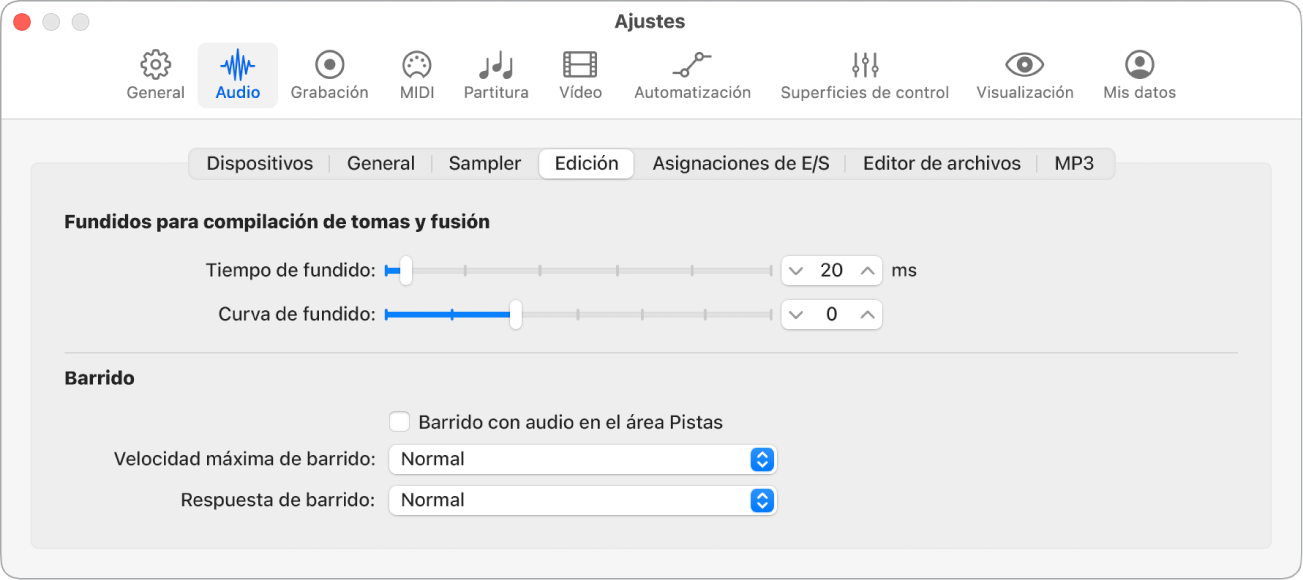Screen dimensions: 1303x580
Task: Open the MP3 tab
Action: [x=1074, y=163]
